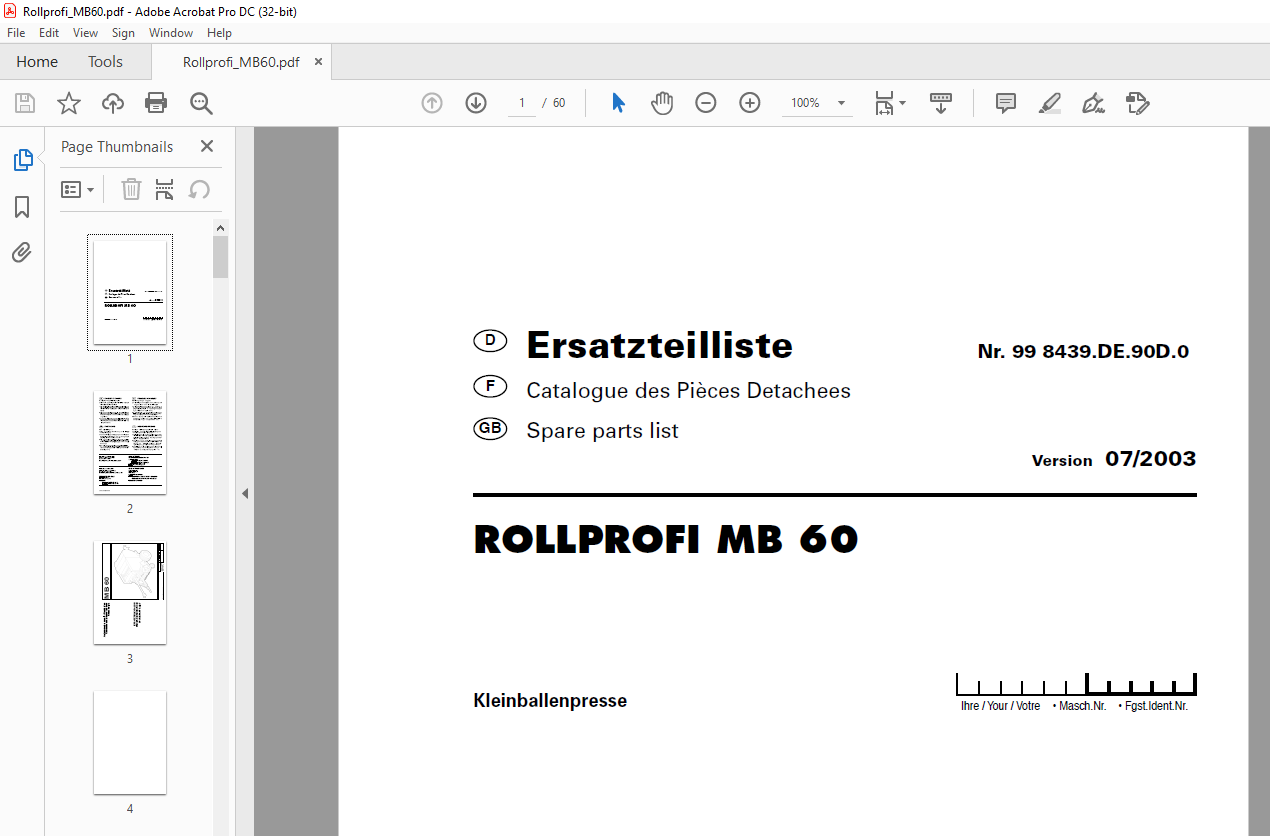Click the Nr. 99 8439.DE.90D.0 text
The height and width of the screenshot is (836, 1270).
[1083, 352]
